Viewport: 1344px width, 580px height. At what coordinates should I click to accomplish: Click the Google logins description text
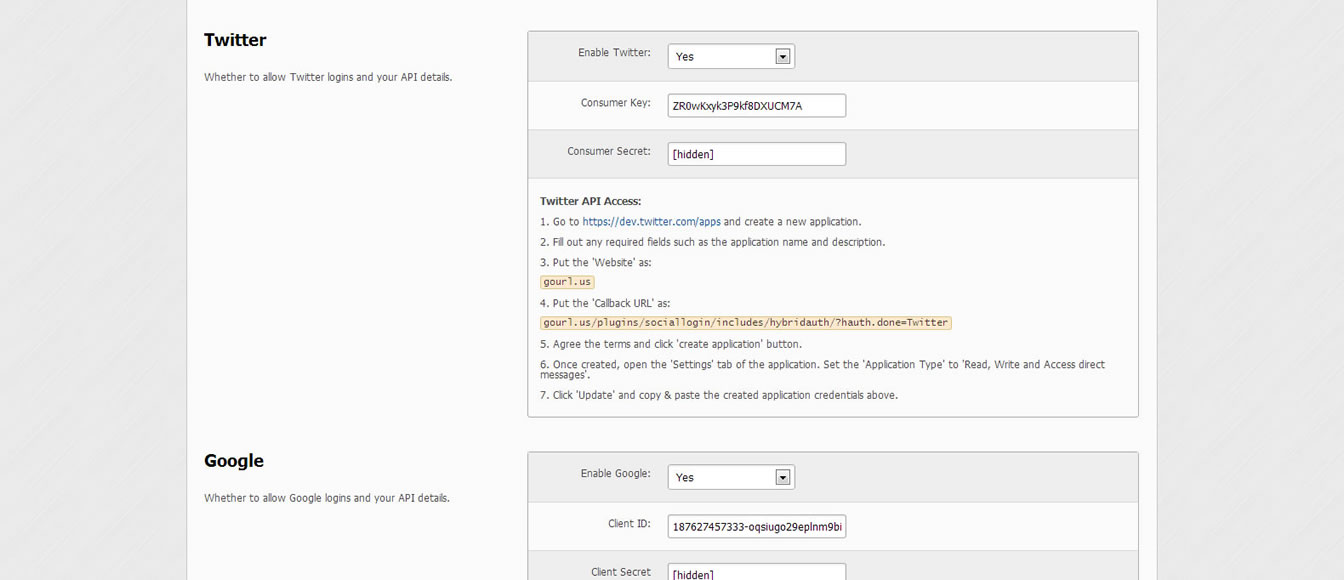(327, 498)
